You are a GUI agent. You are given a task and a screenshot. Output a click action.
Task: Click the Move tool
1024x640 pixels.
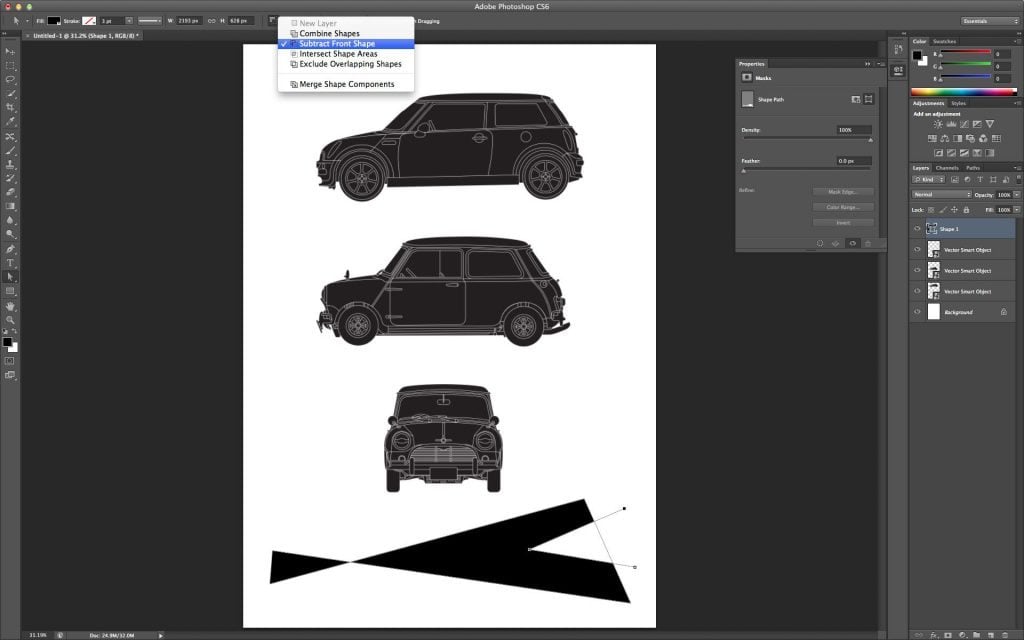(10, 51)
